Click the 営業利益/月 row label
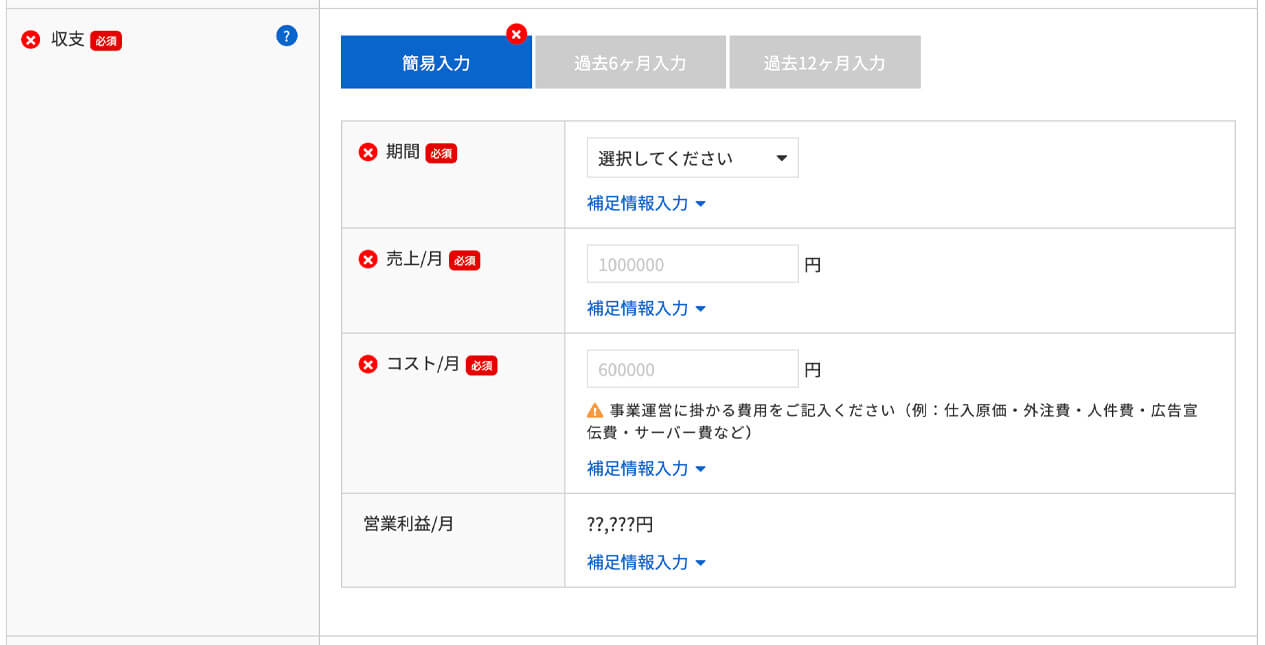The height and width of the screenshot is (645, 1265). pyautogui.click(x=409, y=523)
